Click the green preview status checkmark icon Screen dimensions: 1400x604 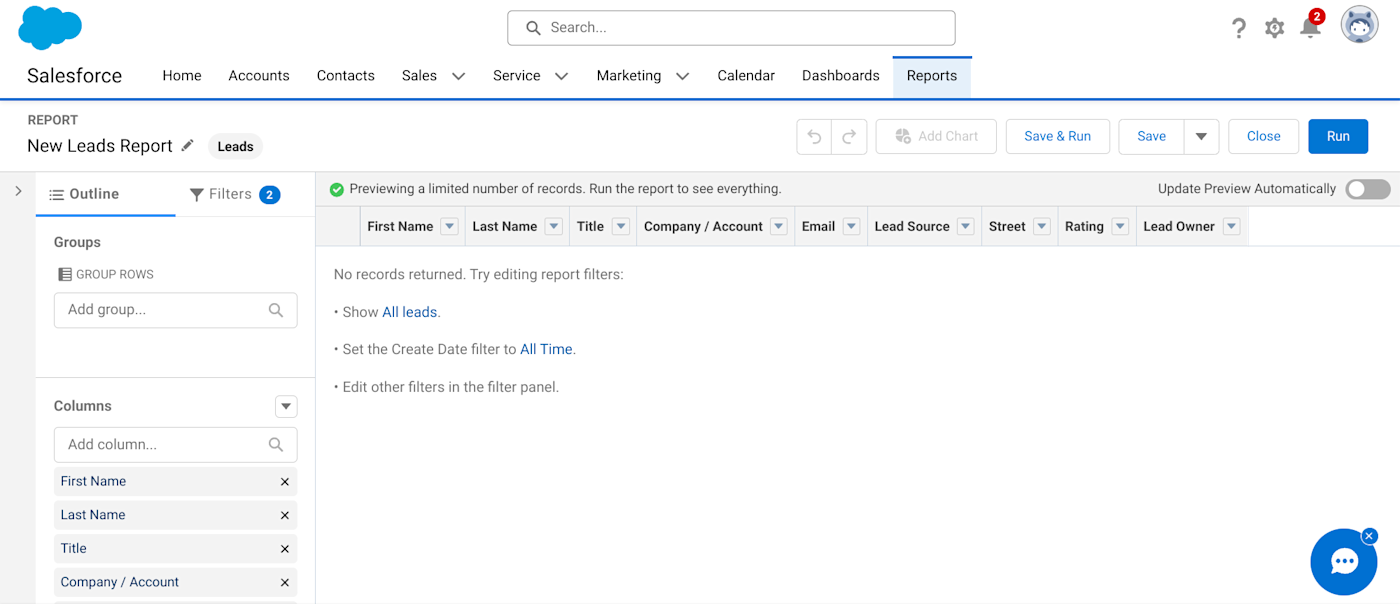click(337, 189)
